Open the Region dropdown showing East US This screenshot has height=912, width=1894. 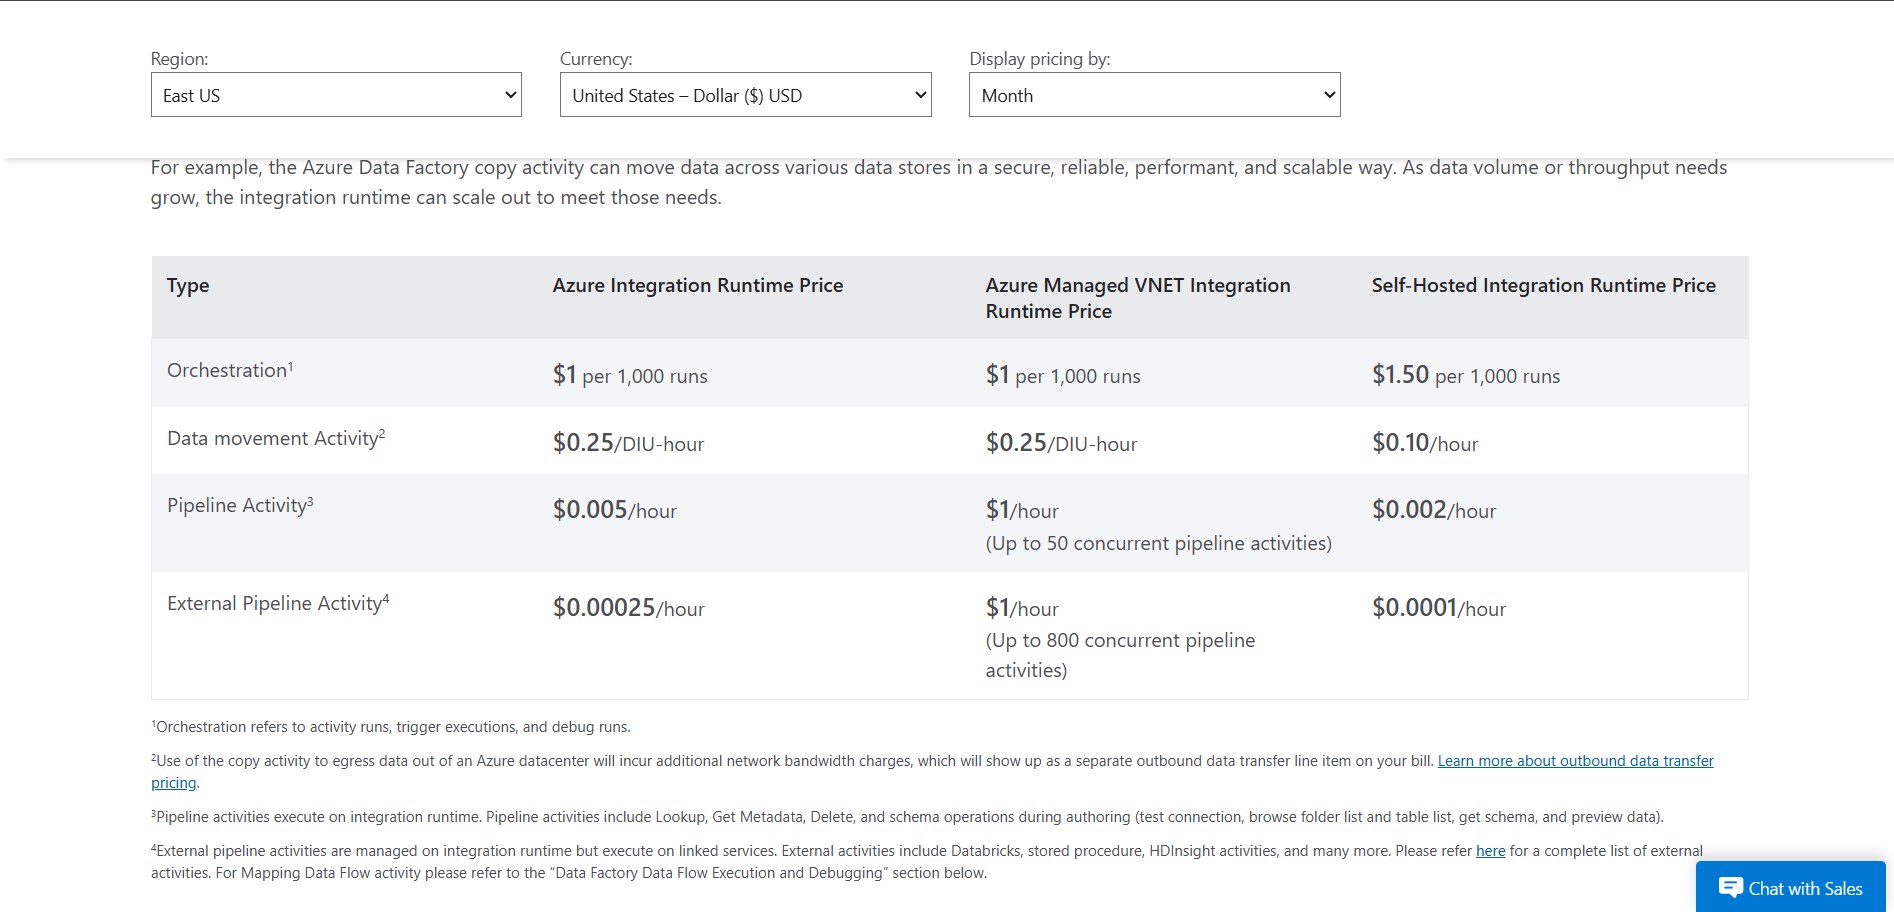(x=336, y=95)
